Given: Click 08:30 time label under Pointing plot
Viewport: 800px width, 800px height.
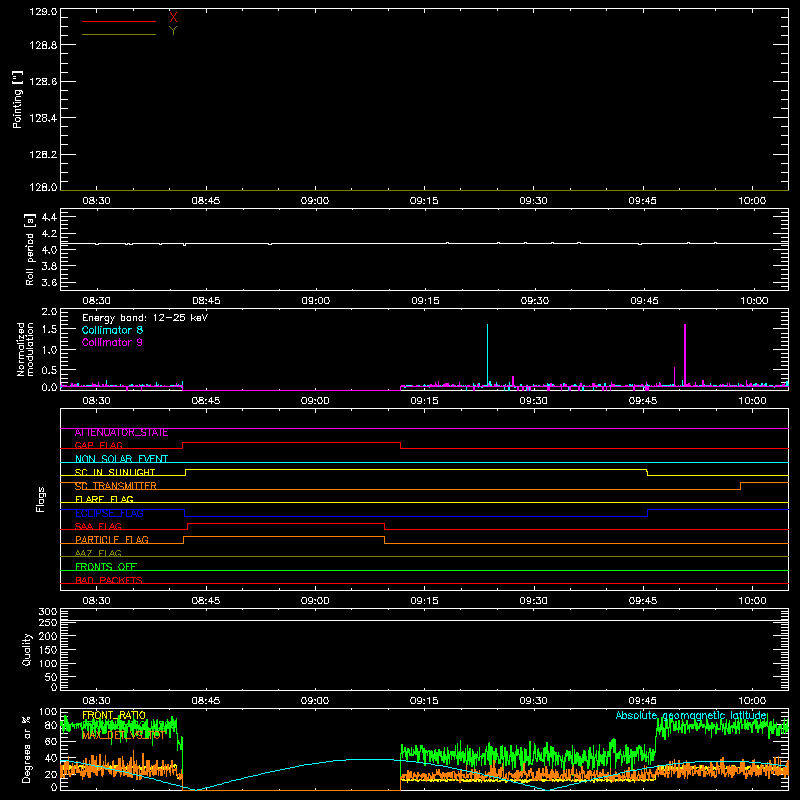Looking at the screenshot, I should tap(96, 201).
